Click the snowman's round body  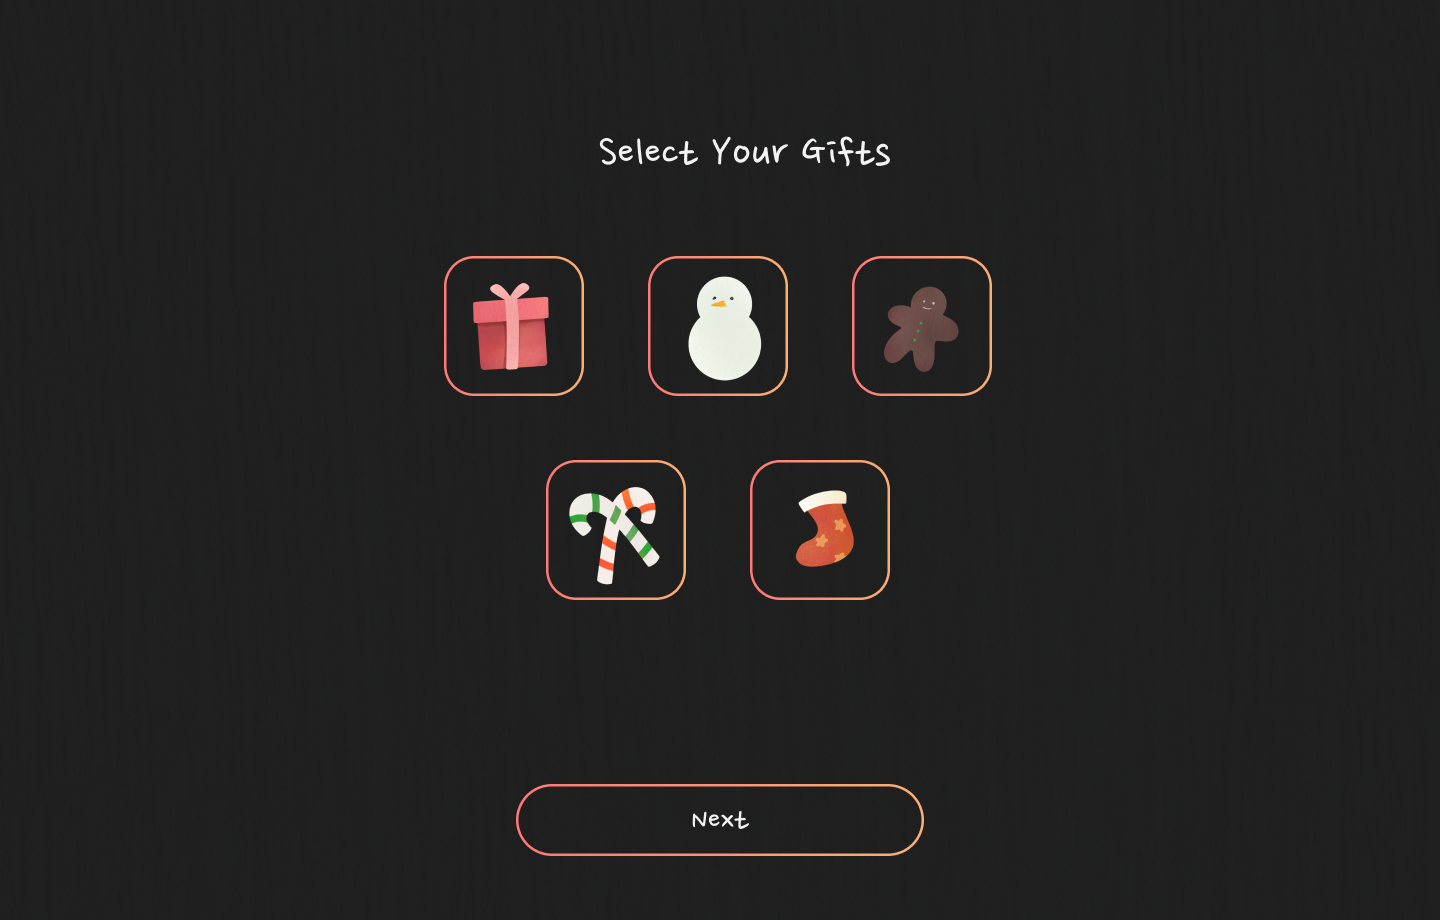point(725,345)
